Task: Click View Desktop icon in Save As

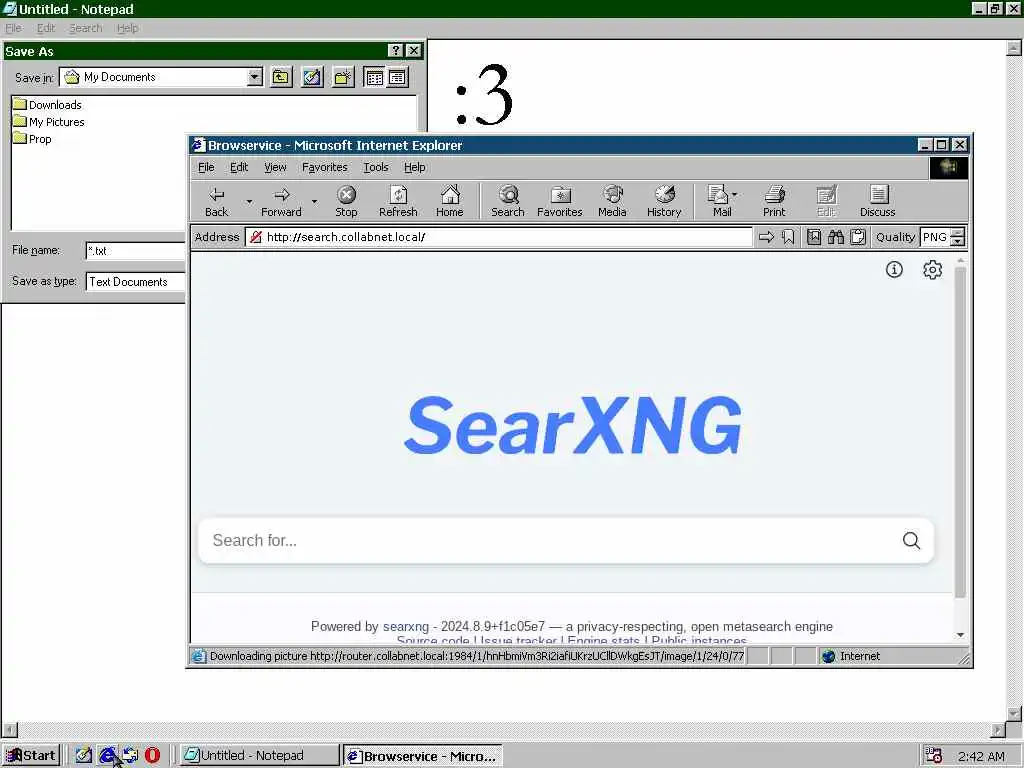Action: (312, 77)
